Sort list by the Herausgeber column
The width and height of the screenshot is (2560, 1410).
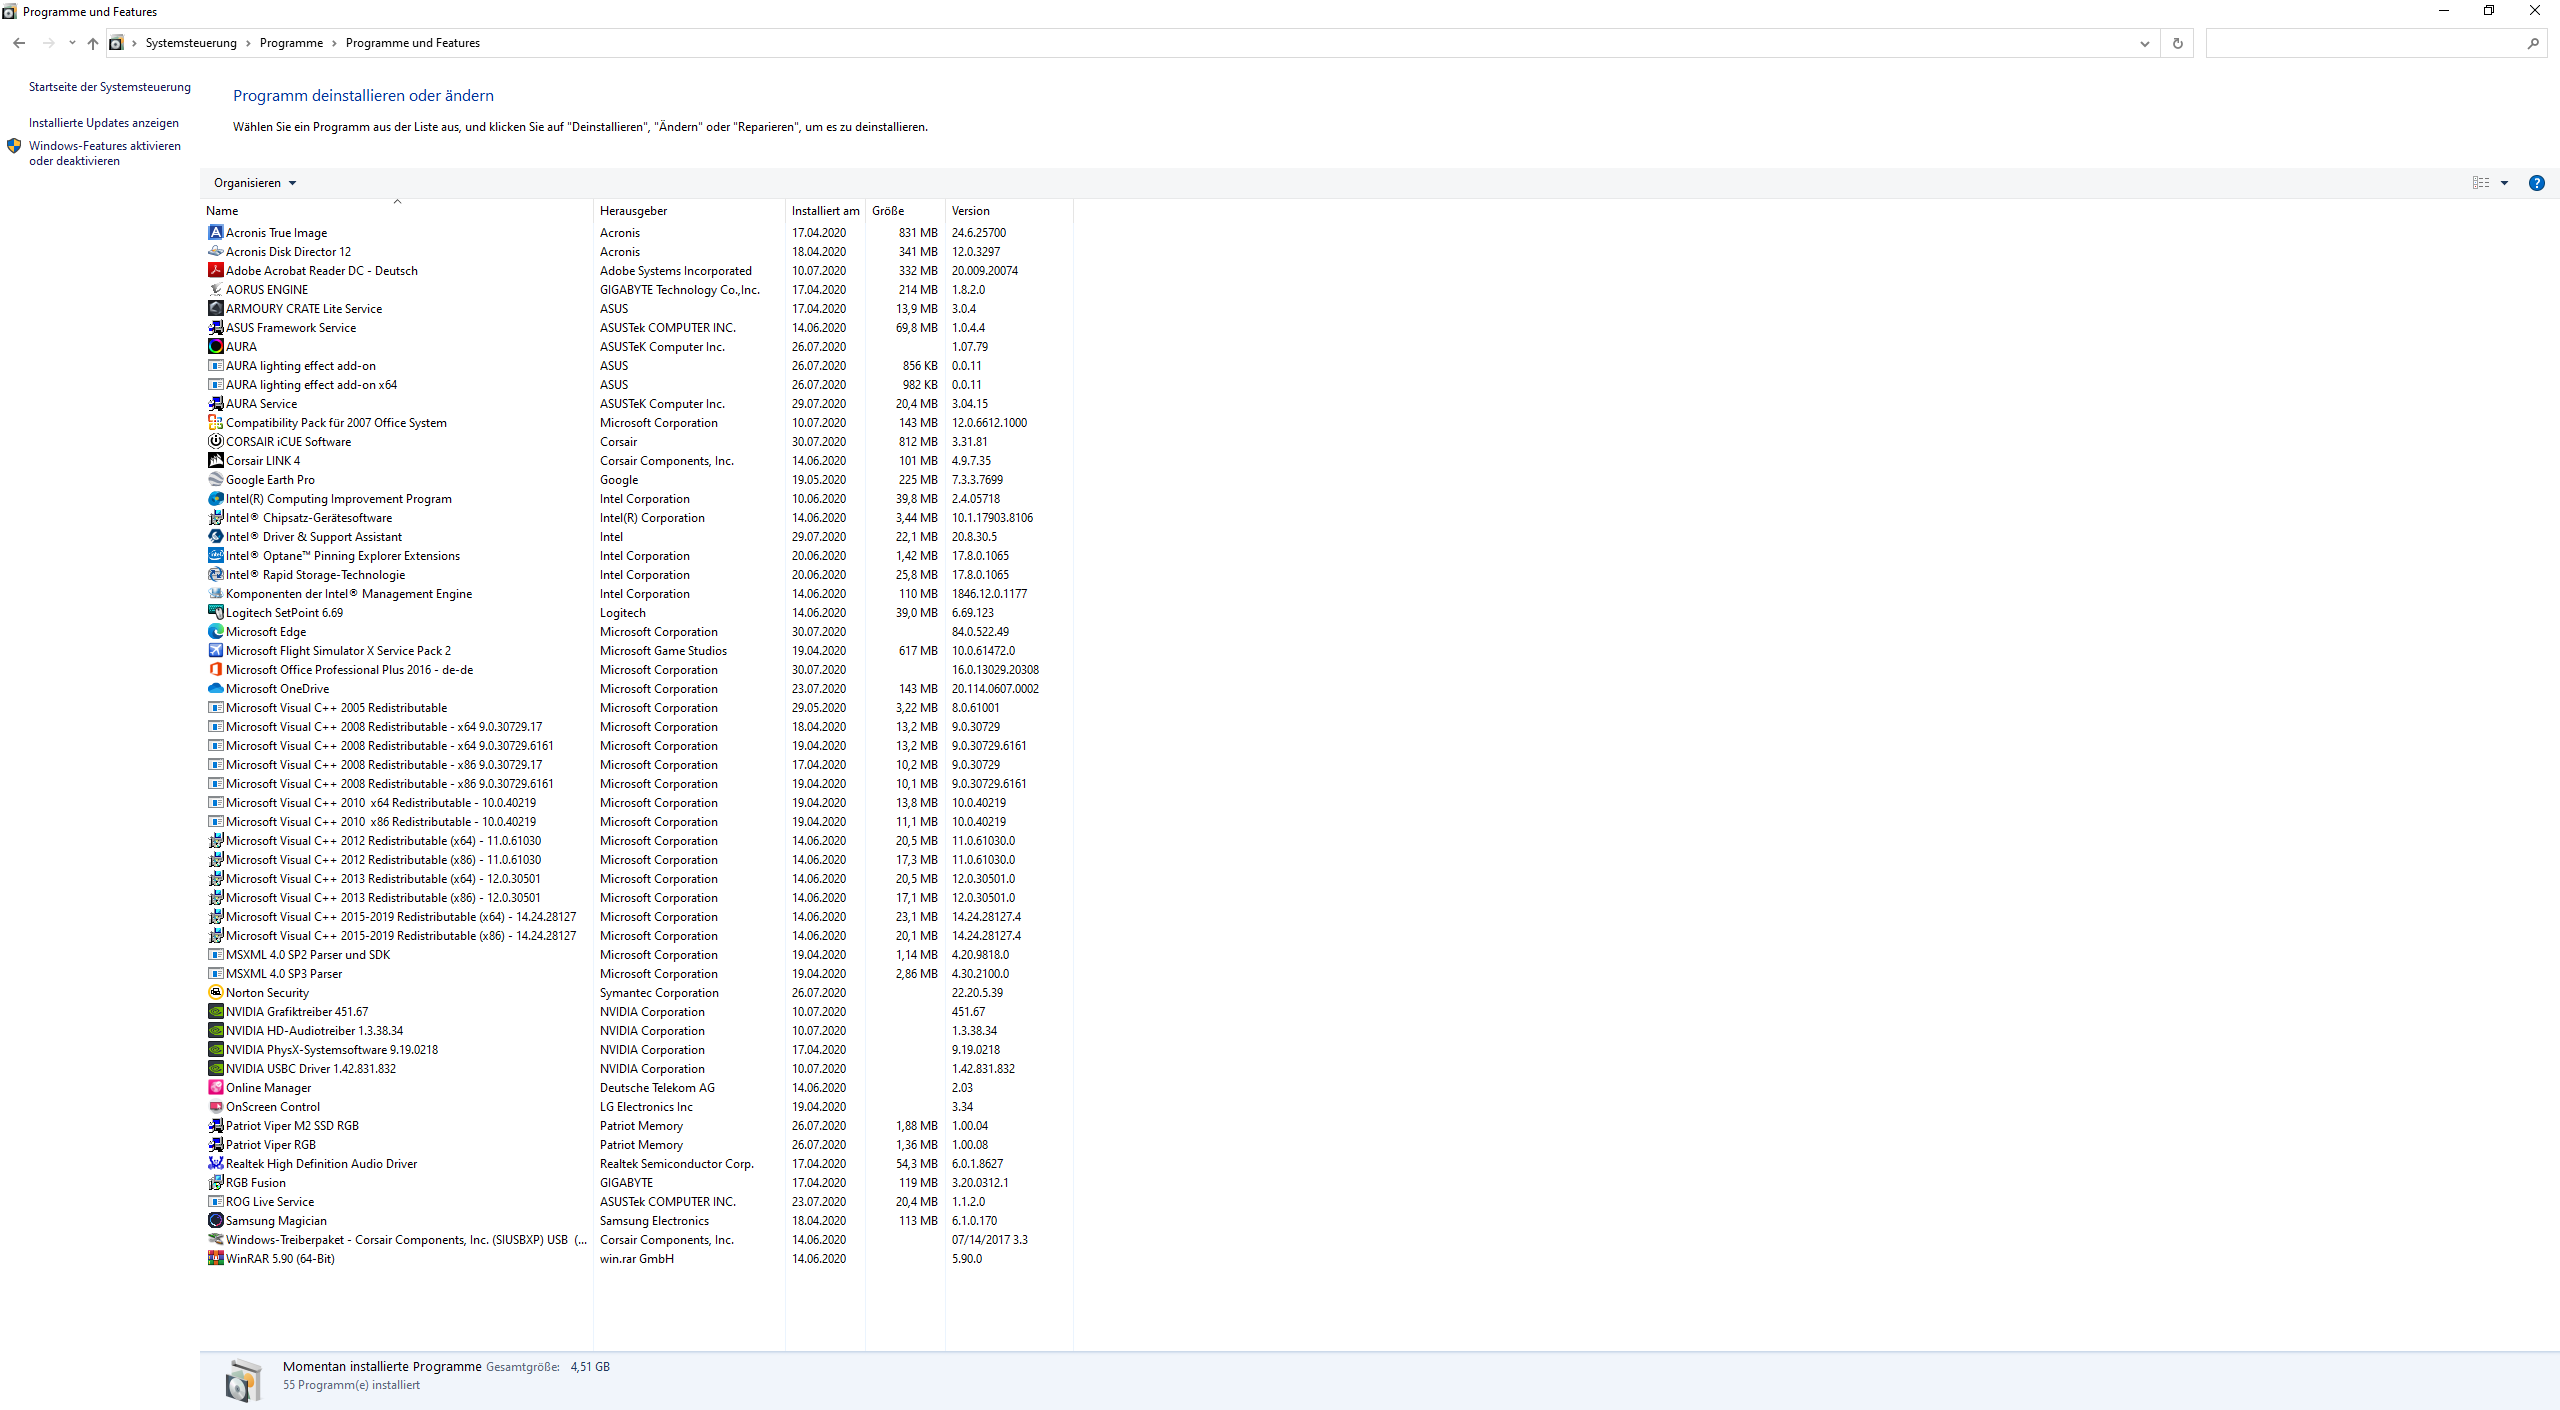[634, 211]
